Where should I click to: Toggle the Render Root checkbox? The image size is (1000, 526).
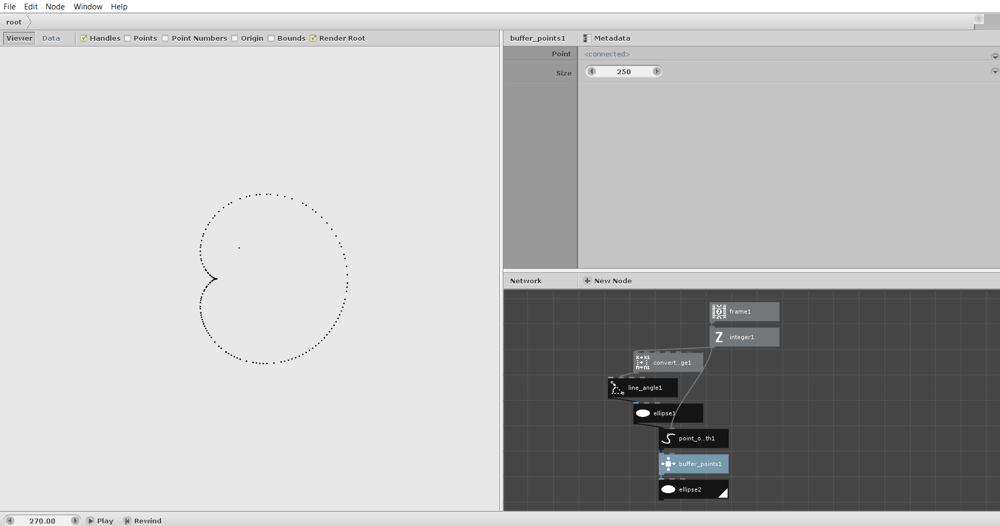point(313,38)
